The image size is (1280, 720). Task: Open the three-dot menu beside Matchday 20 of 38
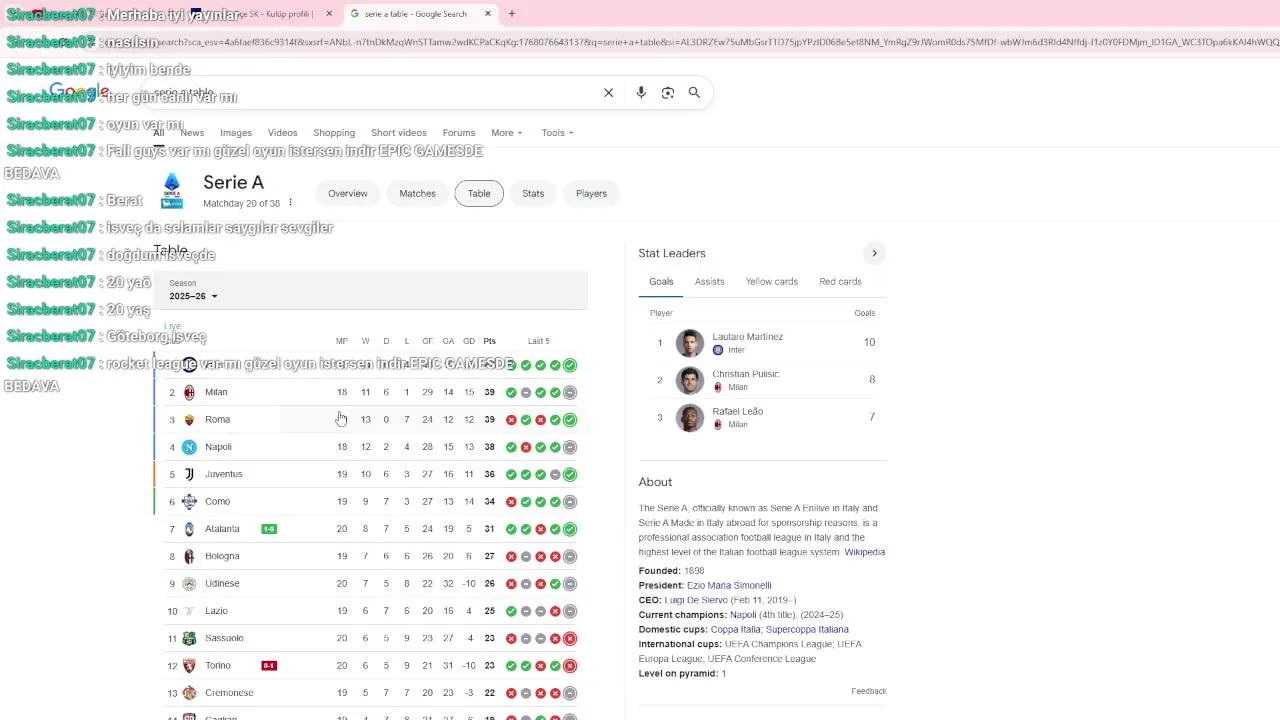pos(290,203)
